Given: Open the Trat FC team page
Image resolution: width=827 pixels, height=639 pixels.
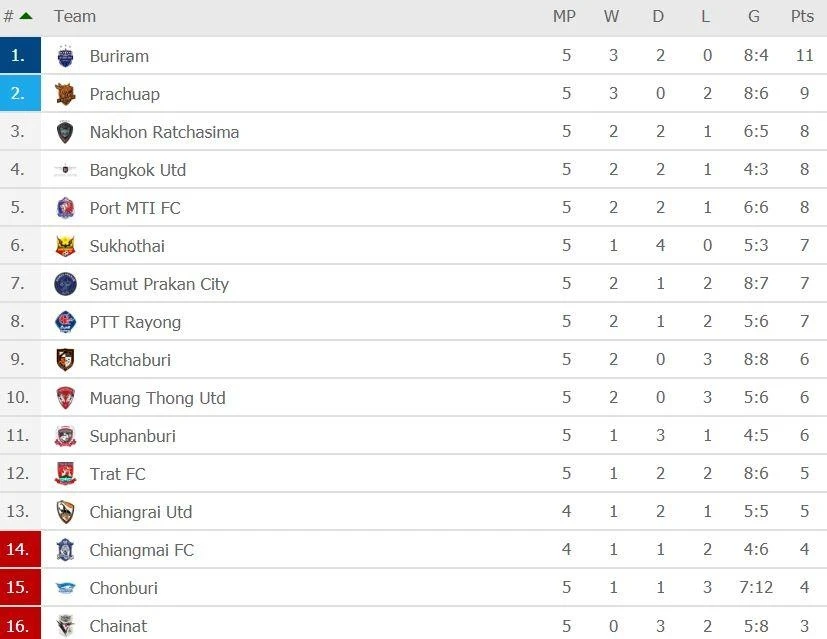Looking at the screenshot, I should point(117,474).
